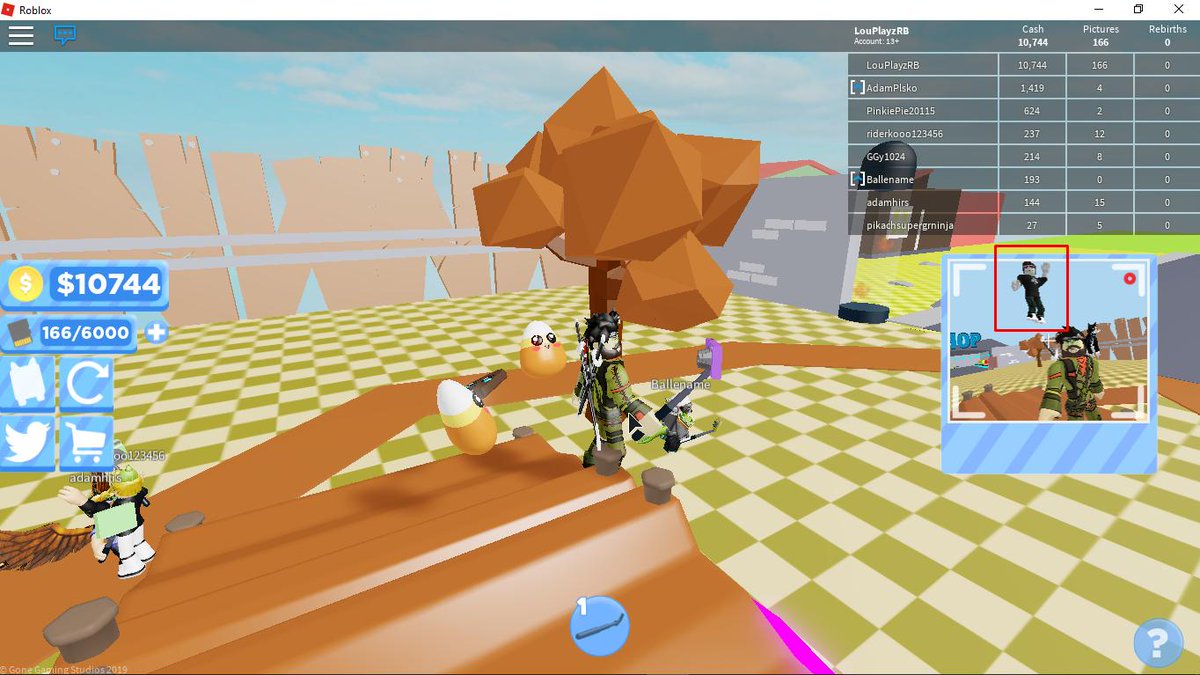Open the Roblox hamburger menu
This screenshot has width=1200, height=675.
pyautogui.click(x=21, y=36)
